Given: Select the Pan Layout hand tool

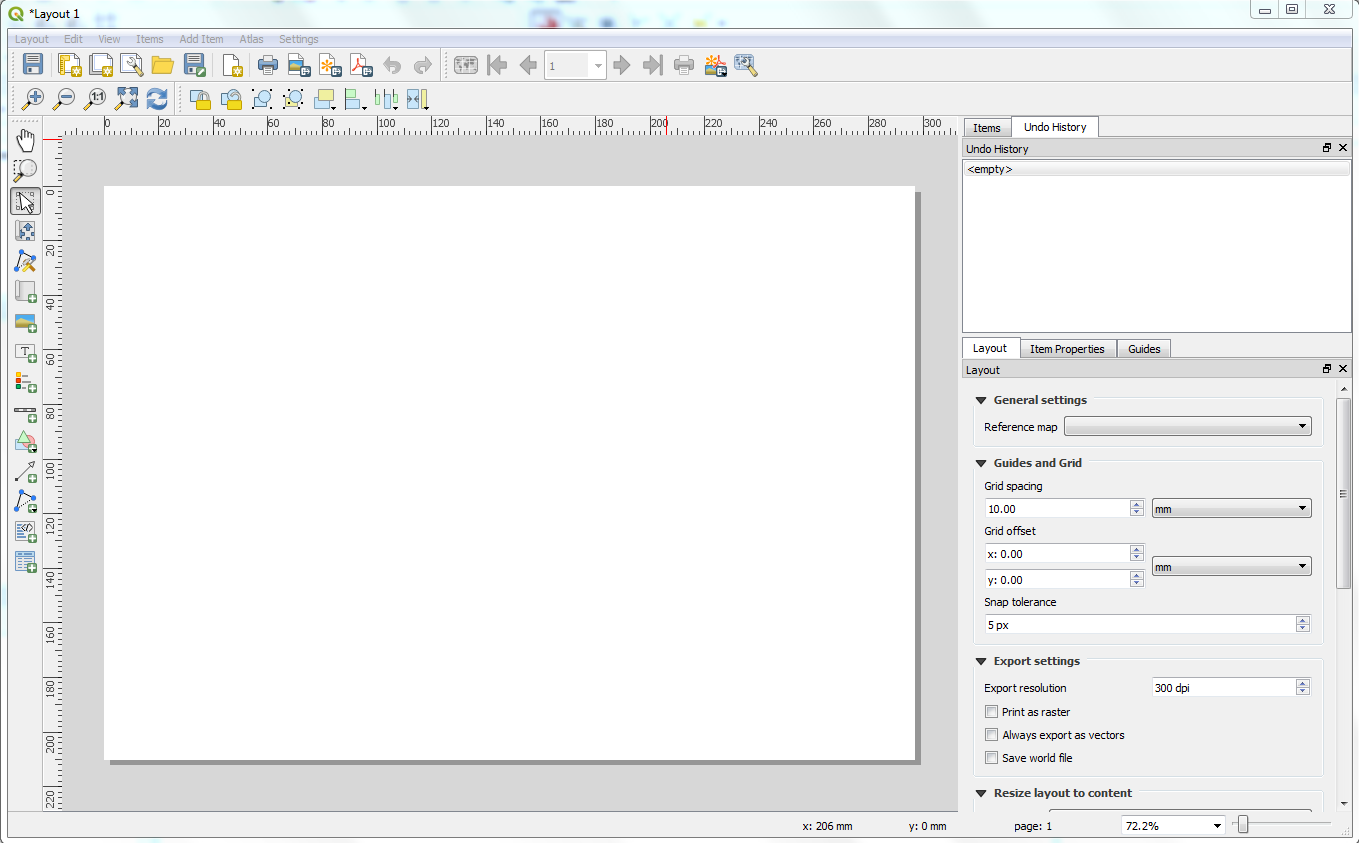Looking at the screenshot, I should pyautogui.click(x=25, y=141).
